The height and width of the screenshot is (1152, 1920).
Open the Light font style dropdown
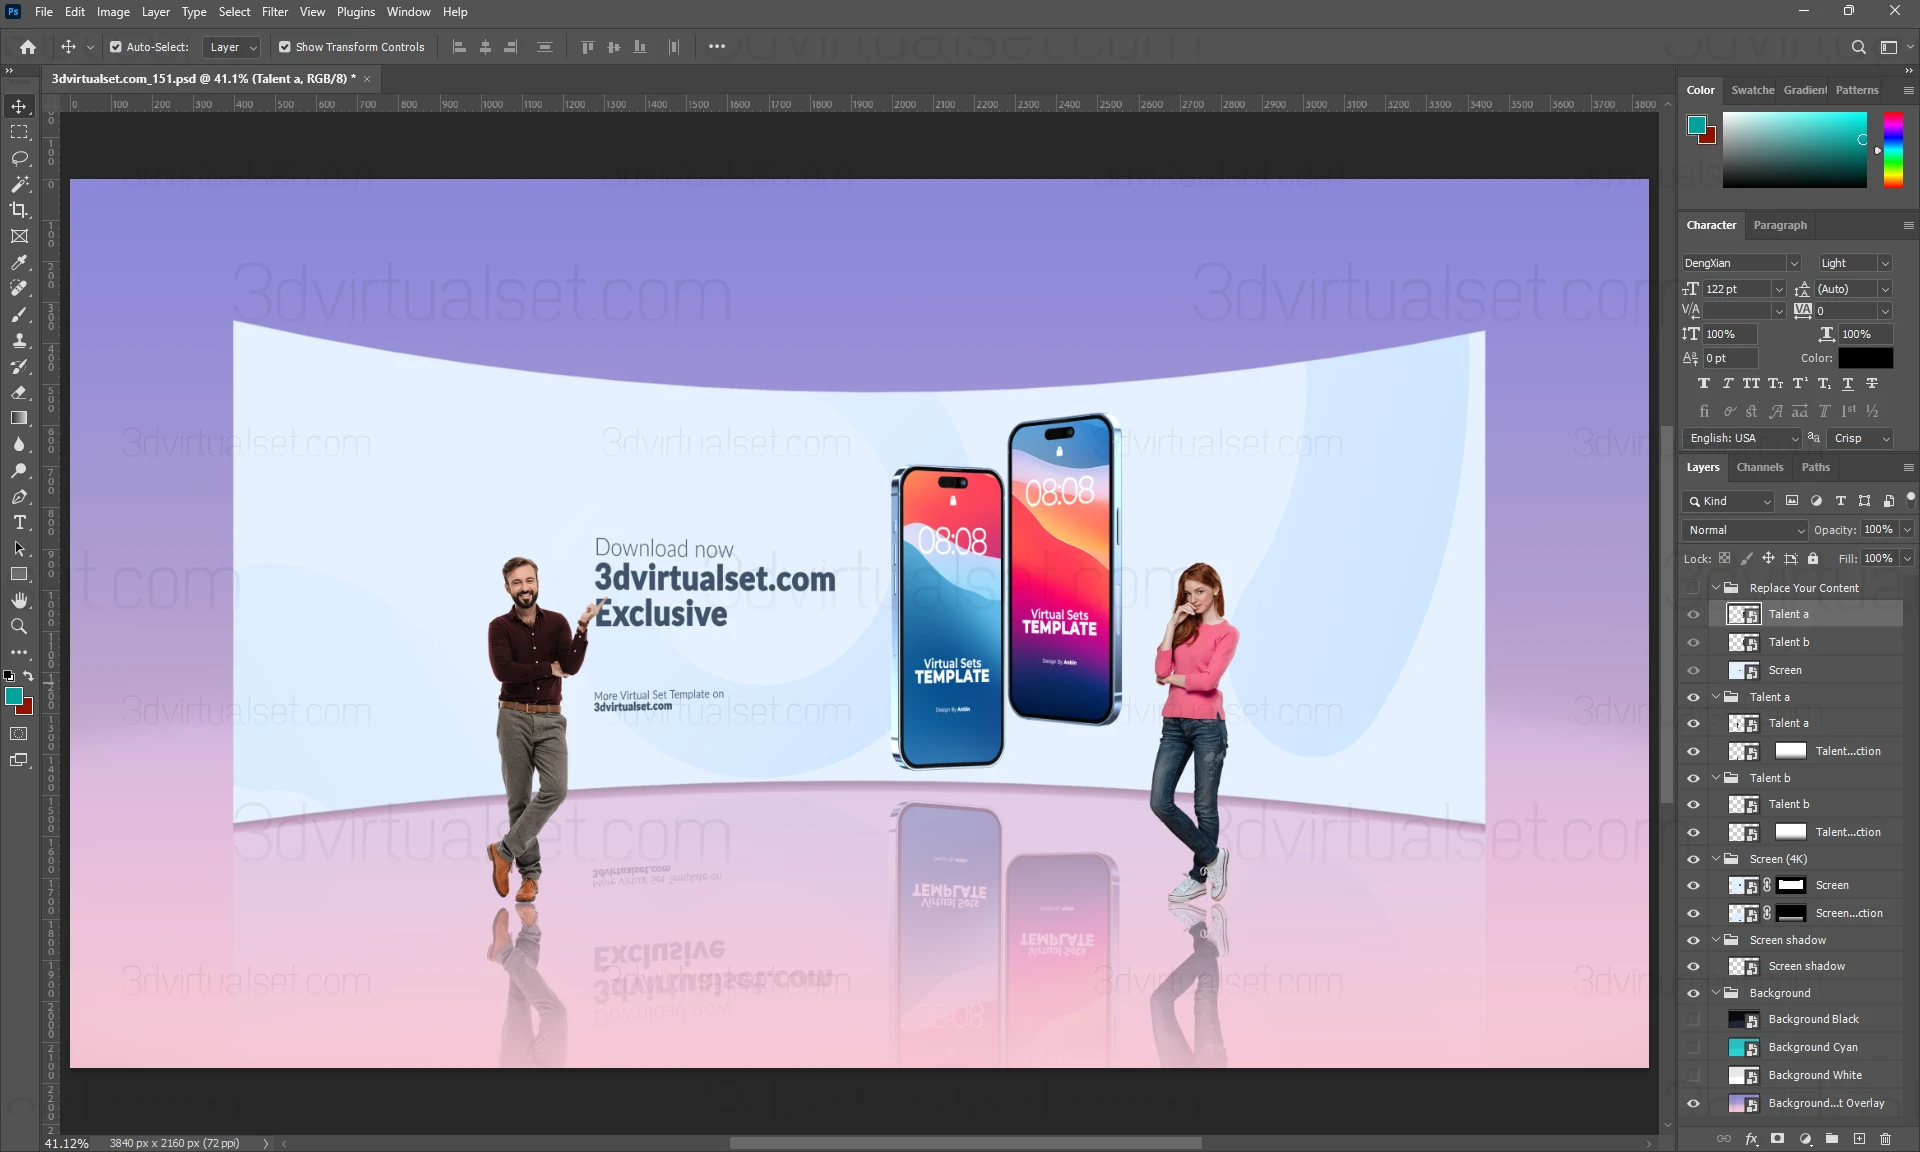pyautogui.click(x=1855, y=263)
